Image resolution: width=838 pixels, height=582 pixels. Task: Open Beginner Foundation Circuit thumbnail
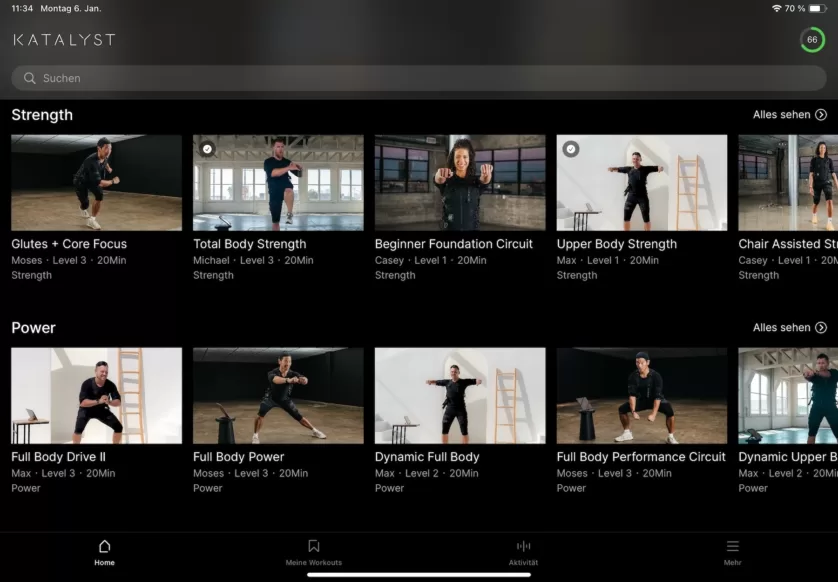point(460,183)
